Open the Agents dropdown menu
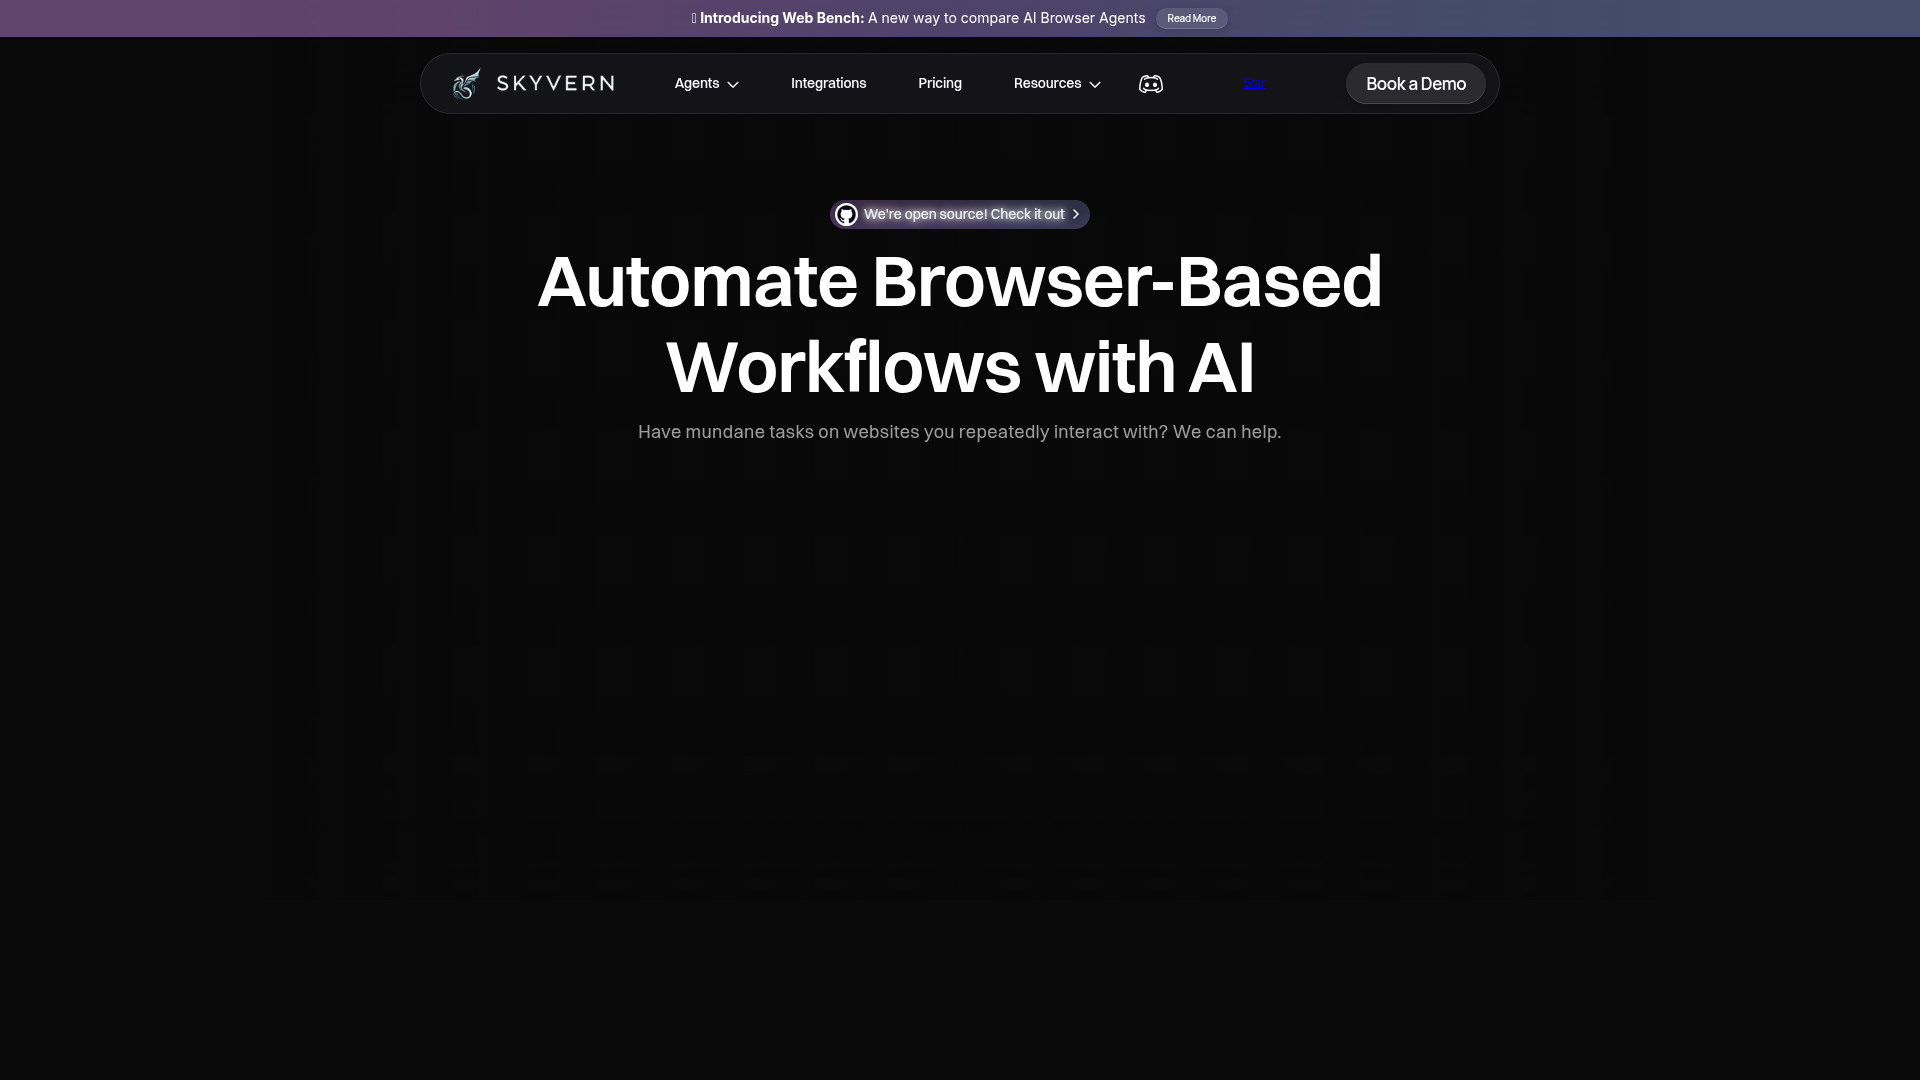 697,84
